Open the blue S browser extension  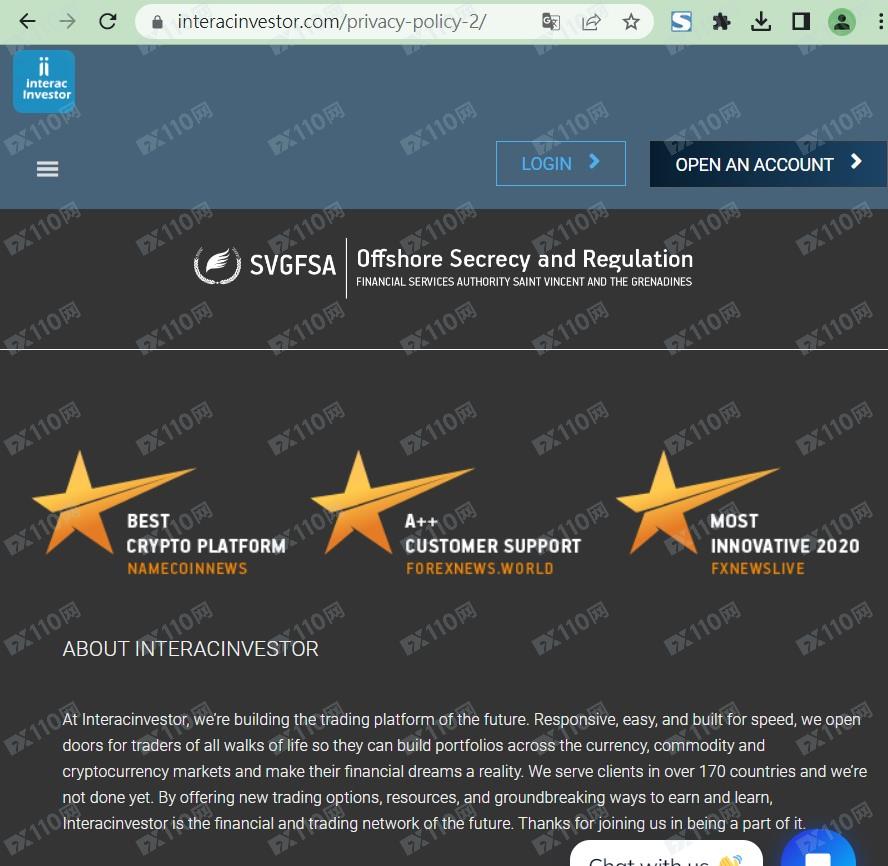point(681,22)
